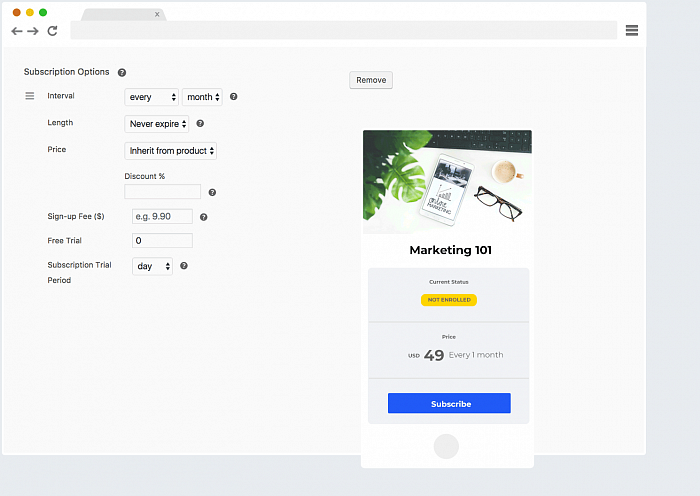
Task: Click the blue Subscribe button
Action: [449, 404]
